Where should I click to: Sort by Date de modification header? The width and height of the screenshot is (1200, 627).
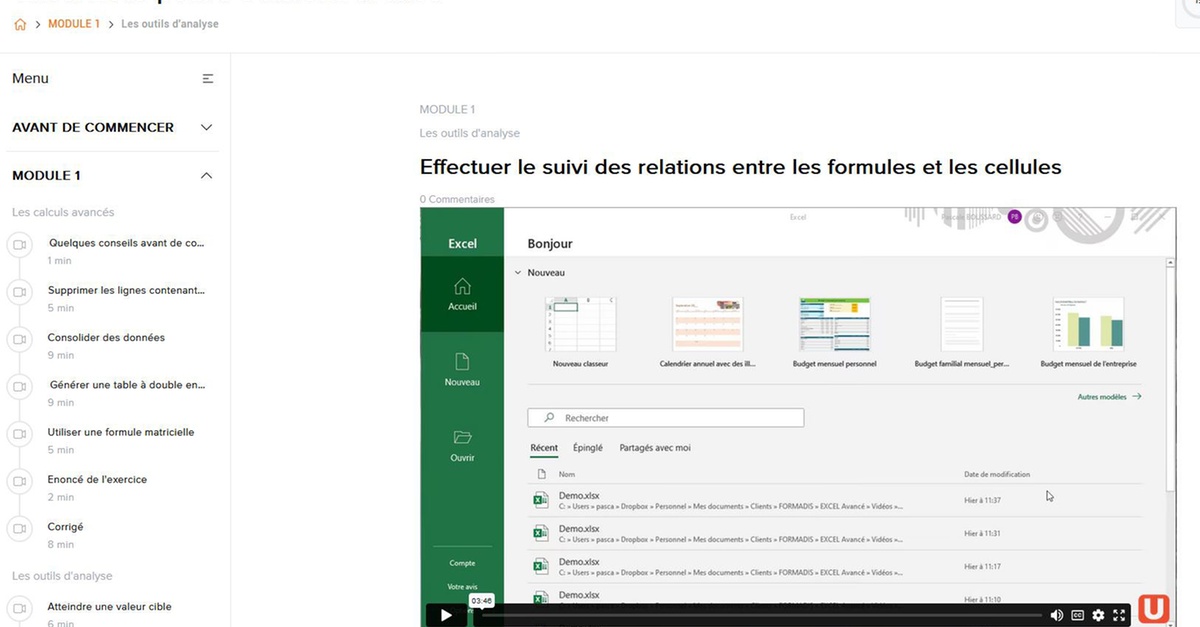[997, 474]
